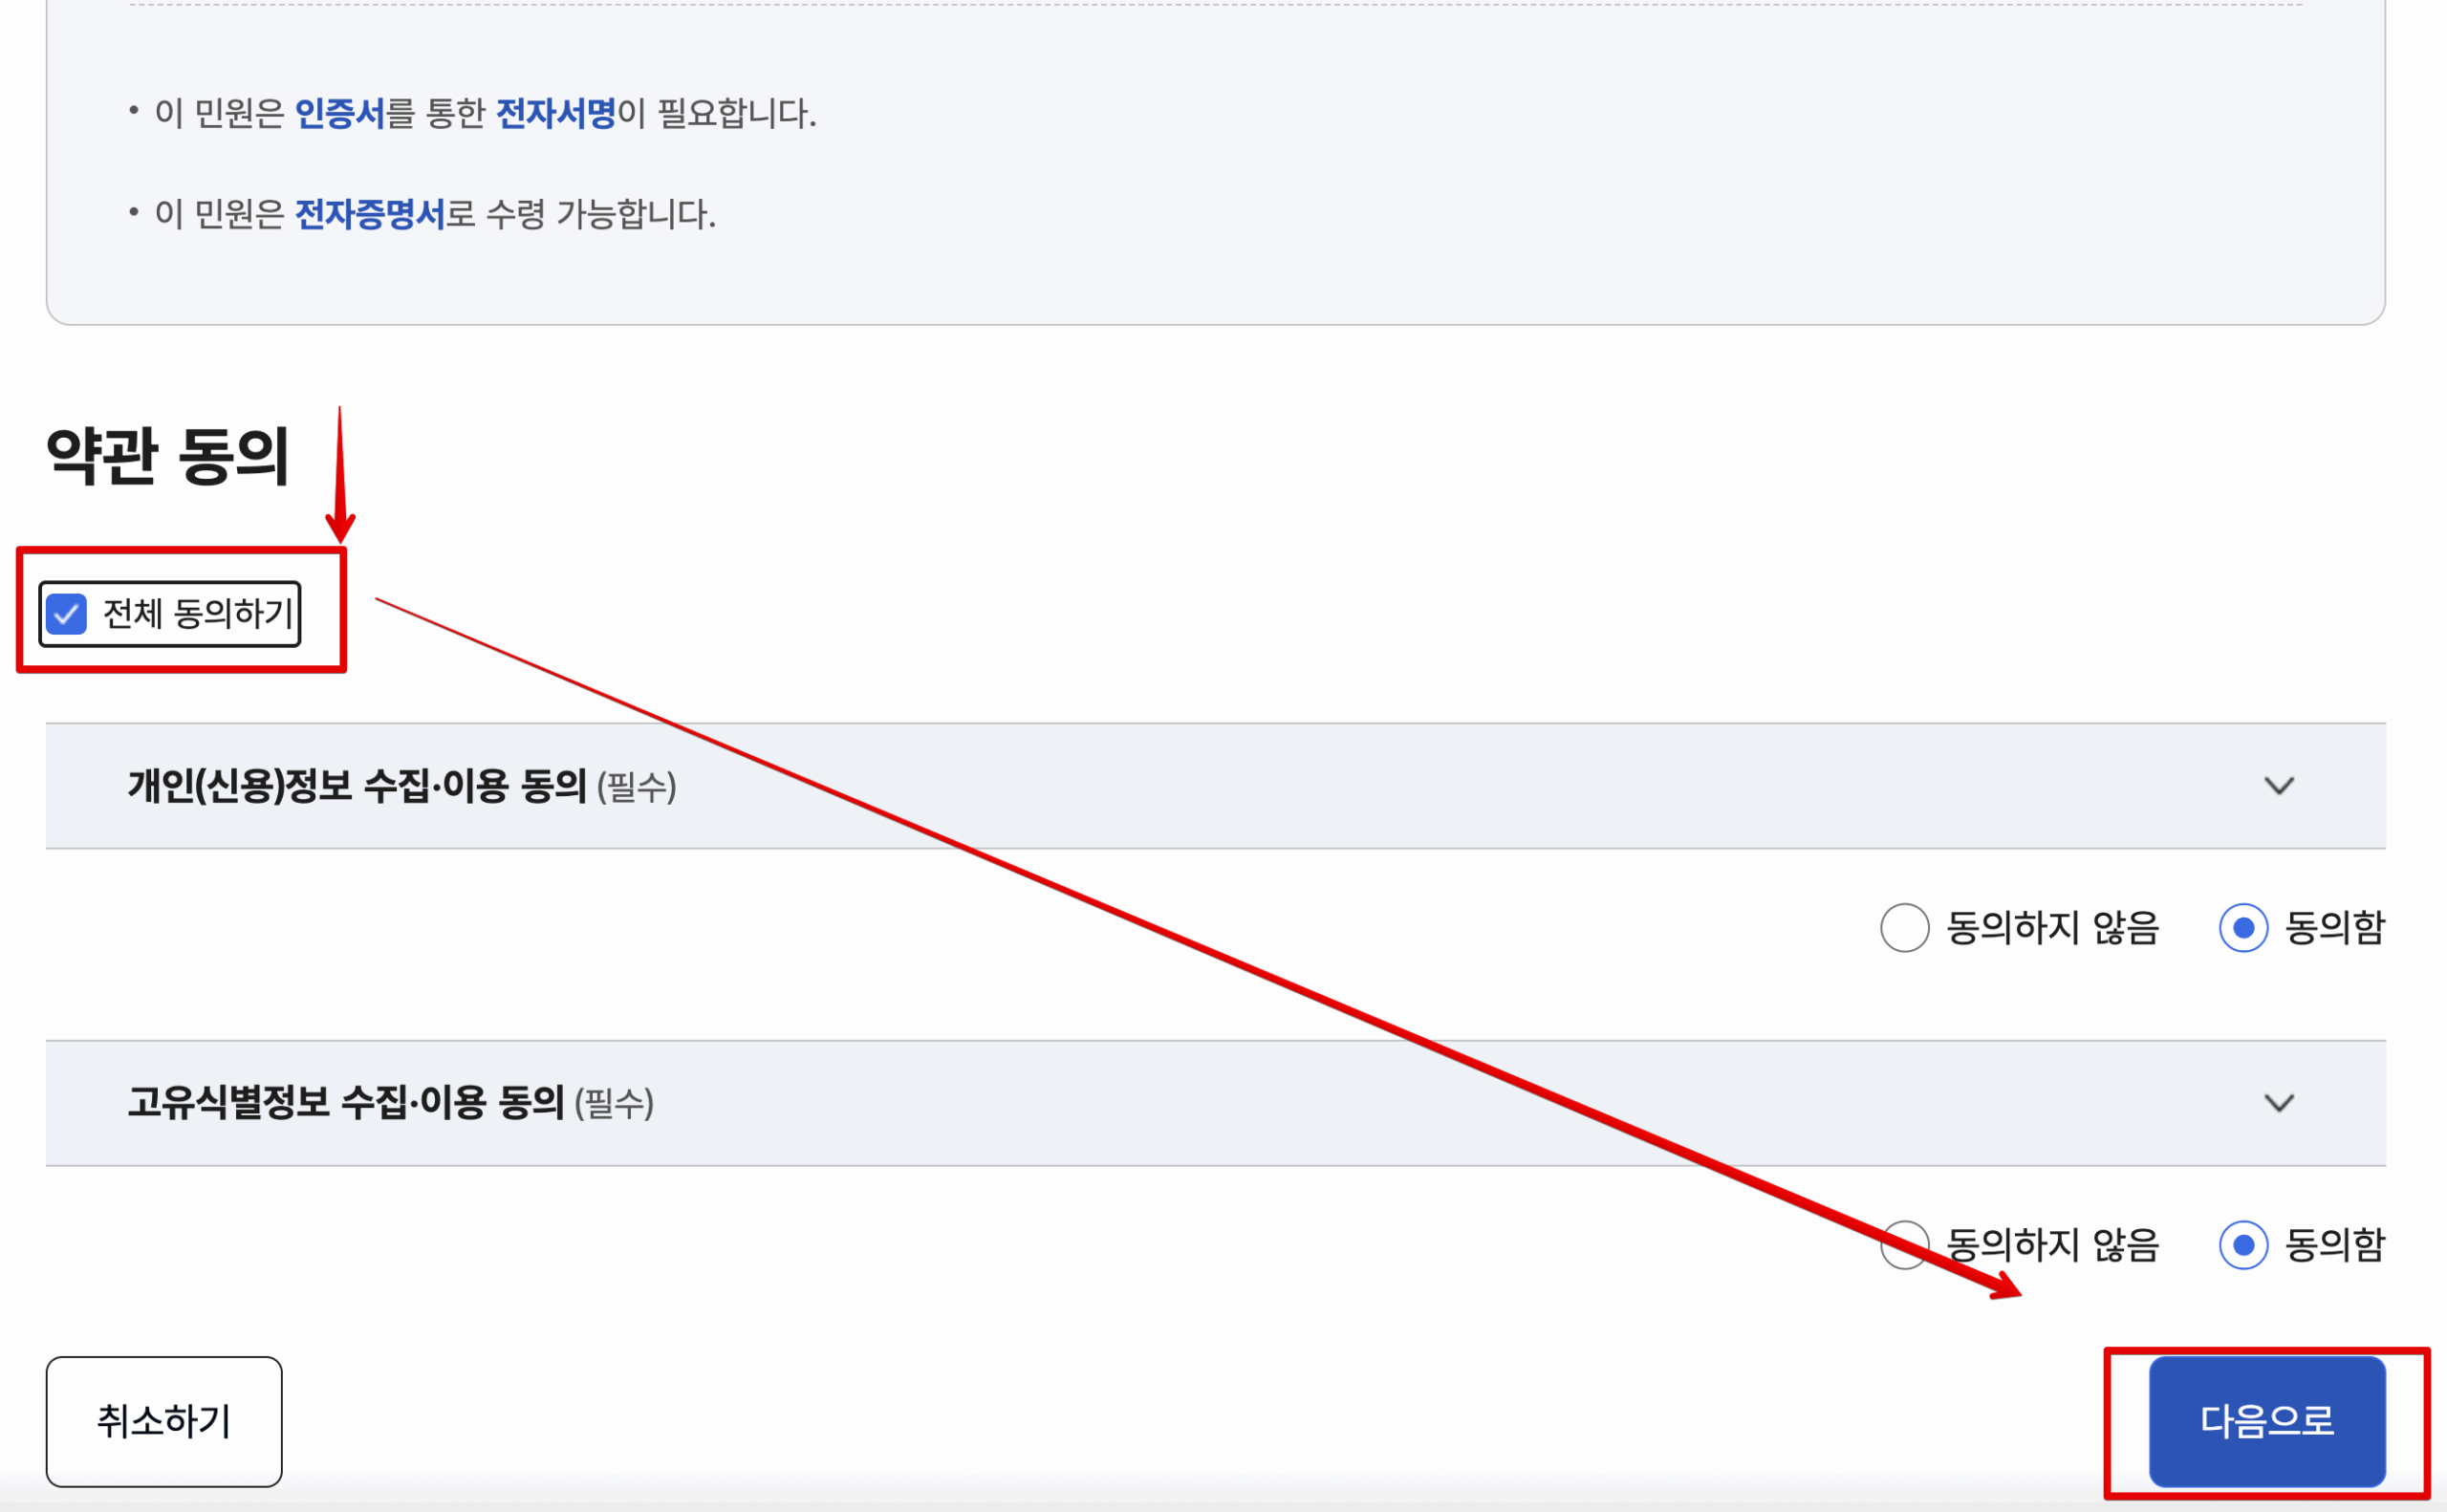Select 동의함 for 개인(신용)정보 수집·이용 동의
2447x1512 pixels.
(x=2247, y=928)
